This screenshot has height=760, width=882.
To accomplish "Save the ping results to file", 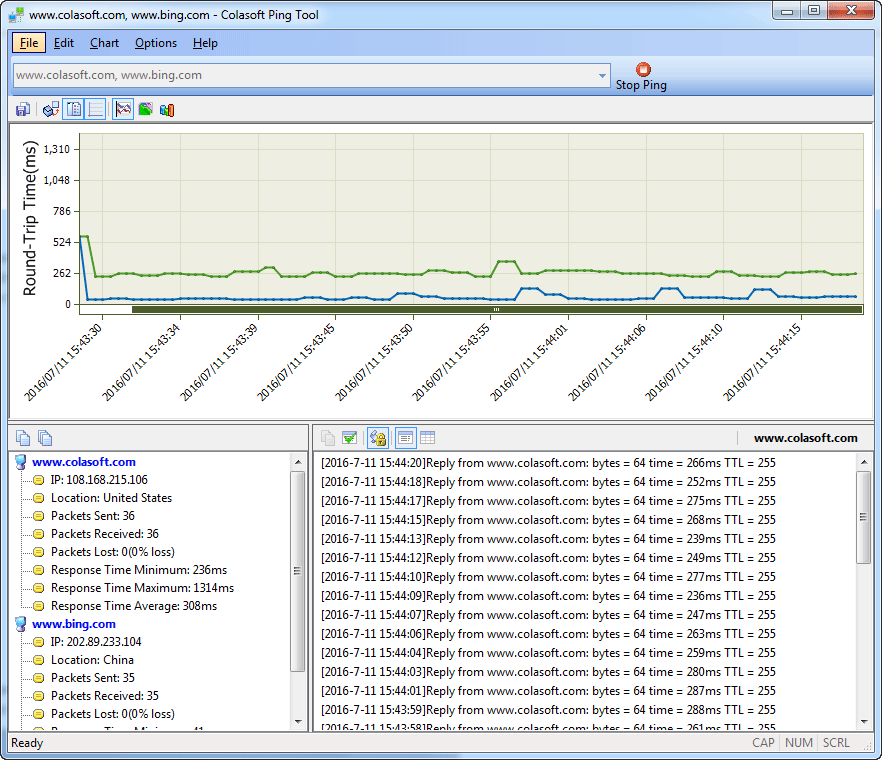I will pos(22,108).
